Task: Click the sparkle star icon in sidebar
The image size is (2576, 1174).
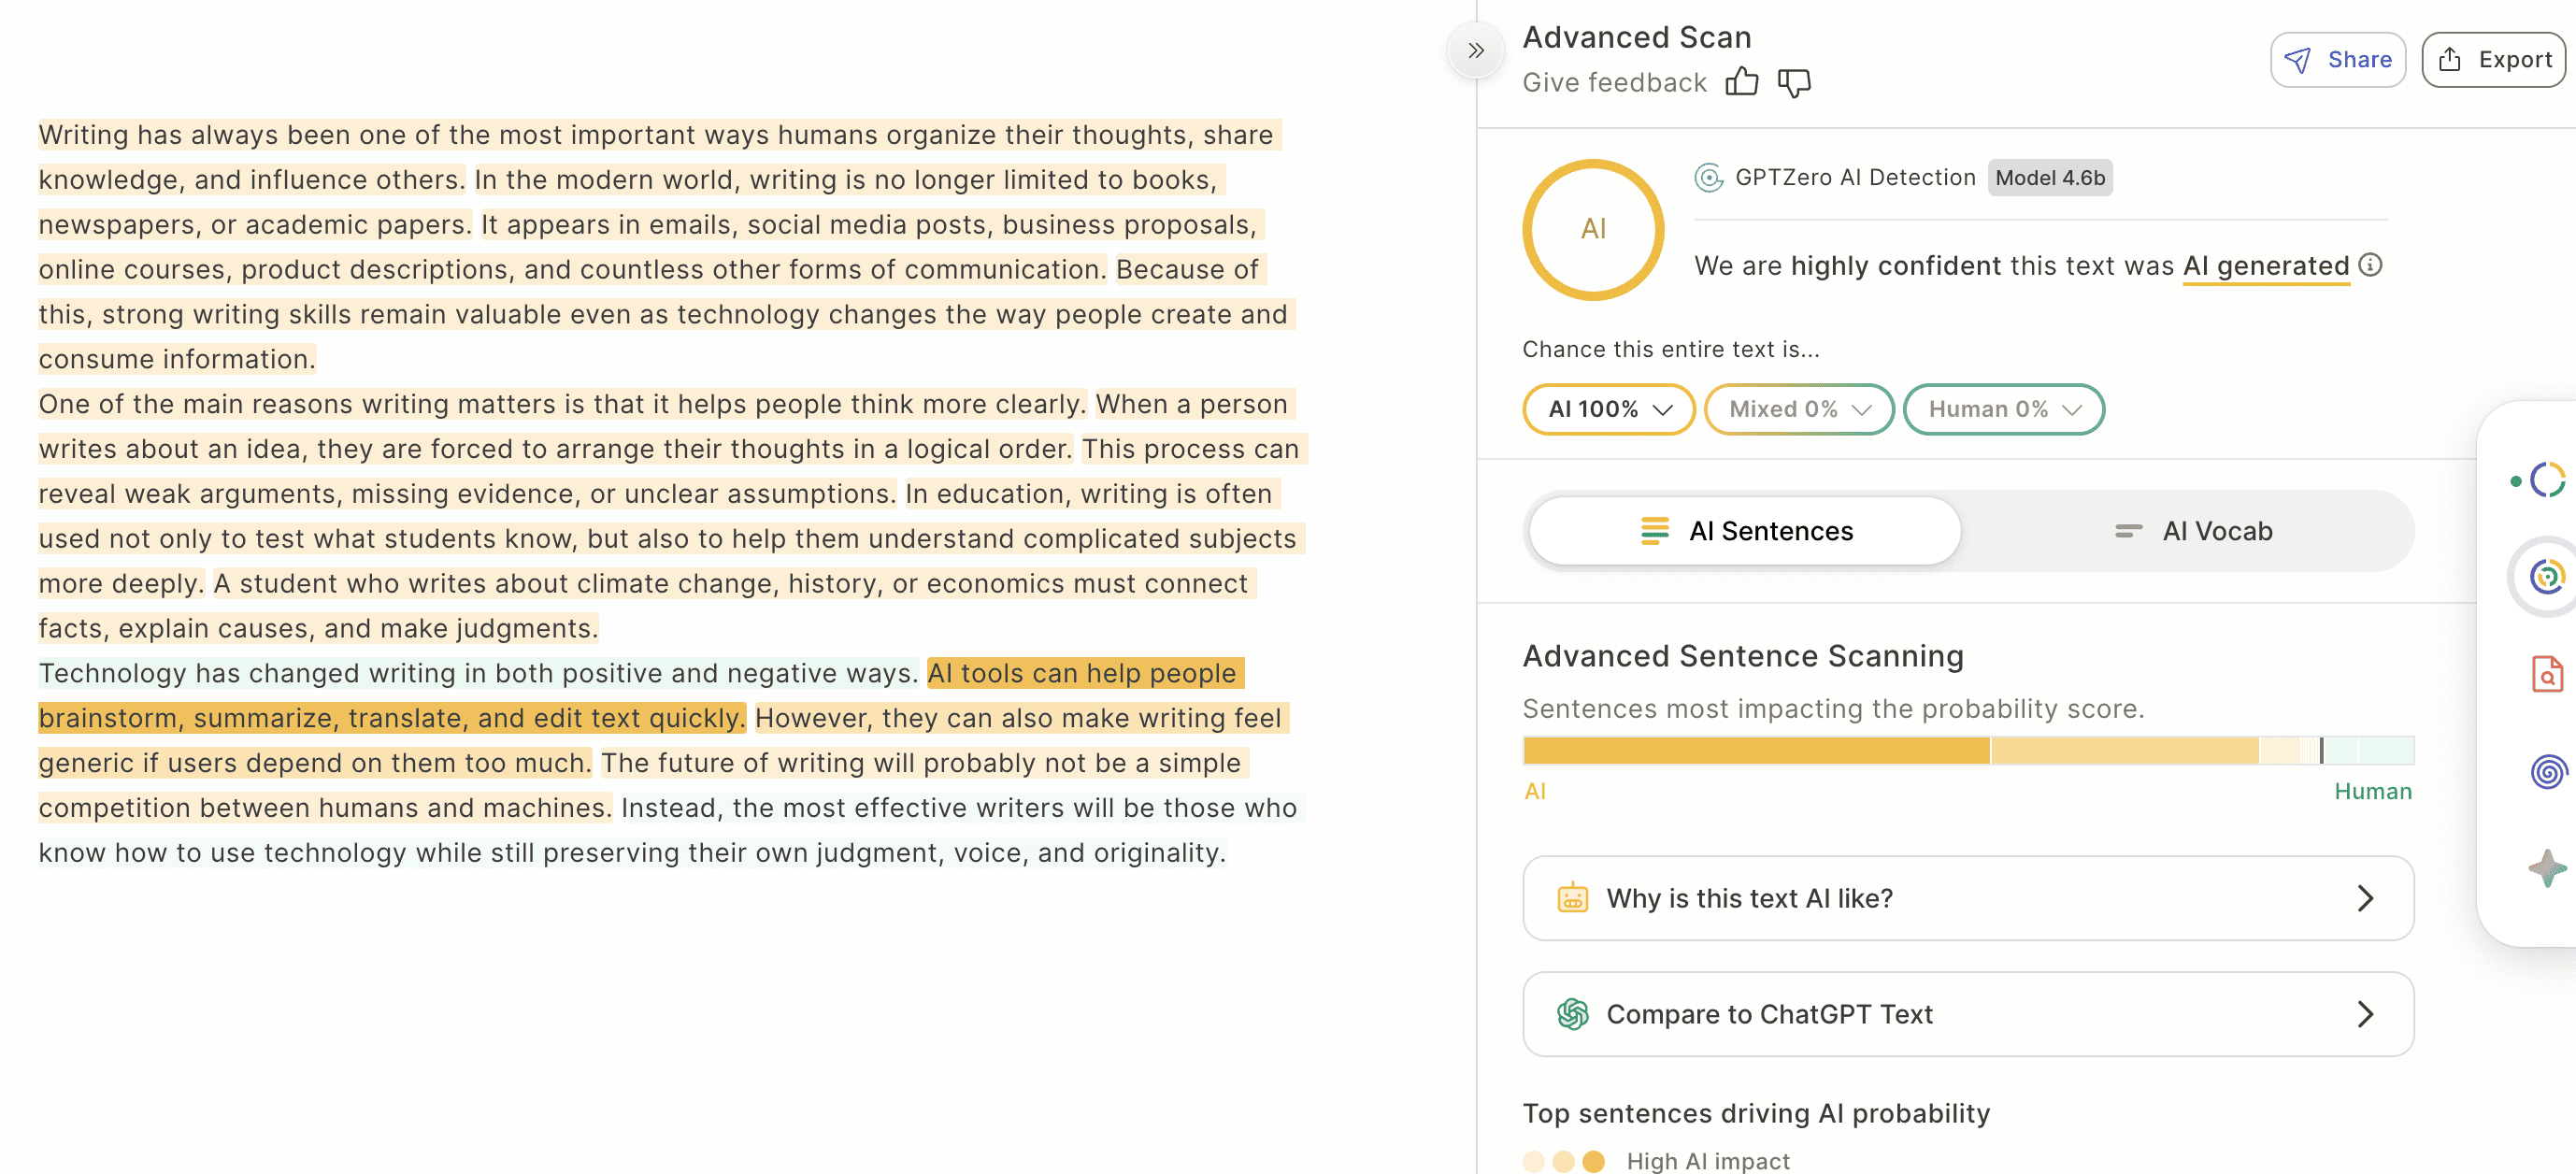Action: 2548,867
